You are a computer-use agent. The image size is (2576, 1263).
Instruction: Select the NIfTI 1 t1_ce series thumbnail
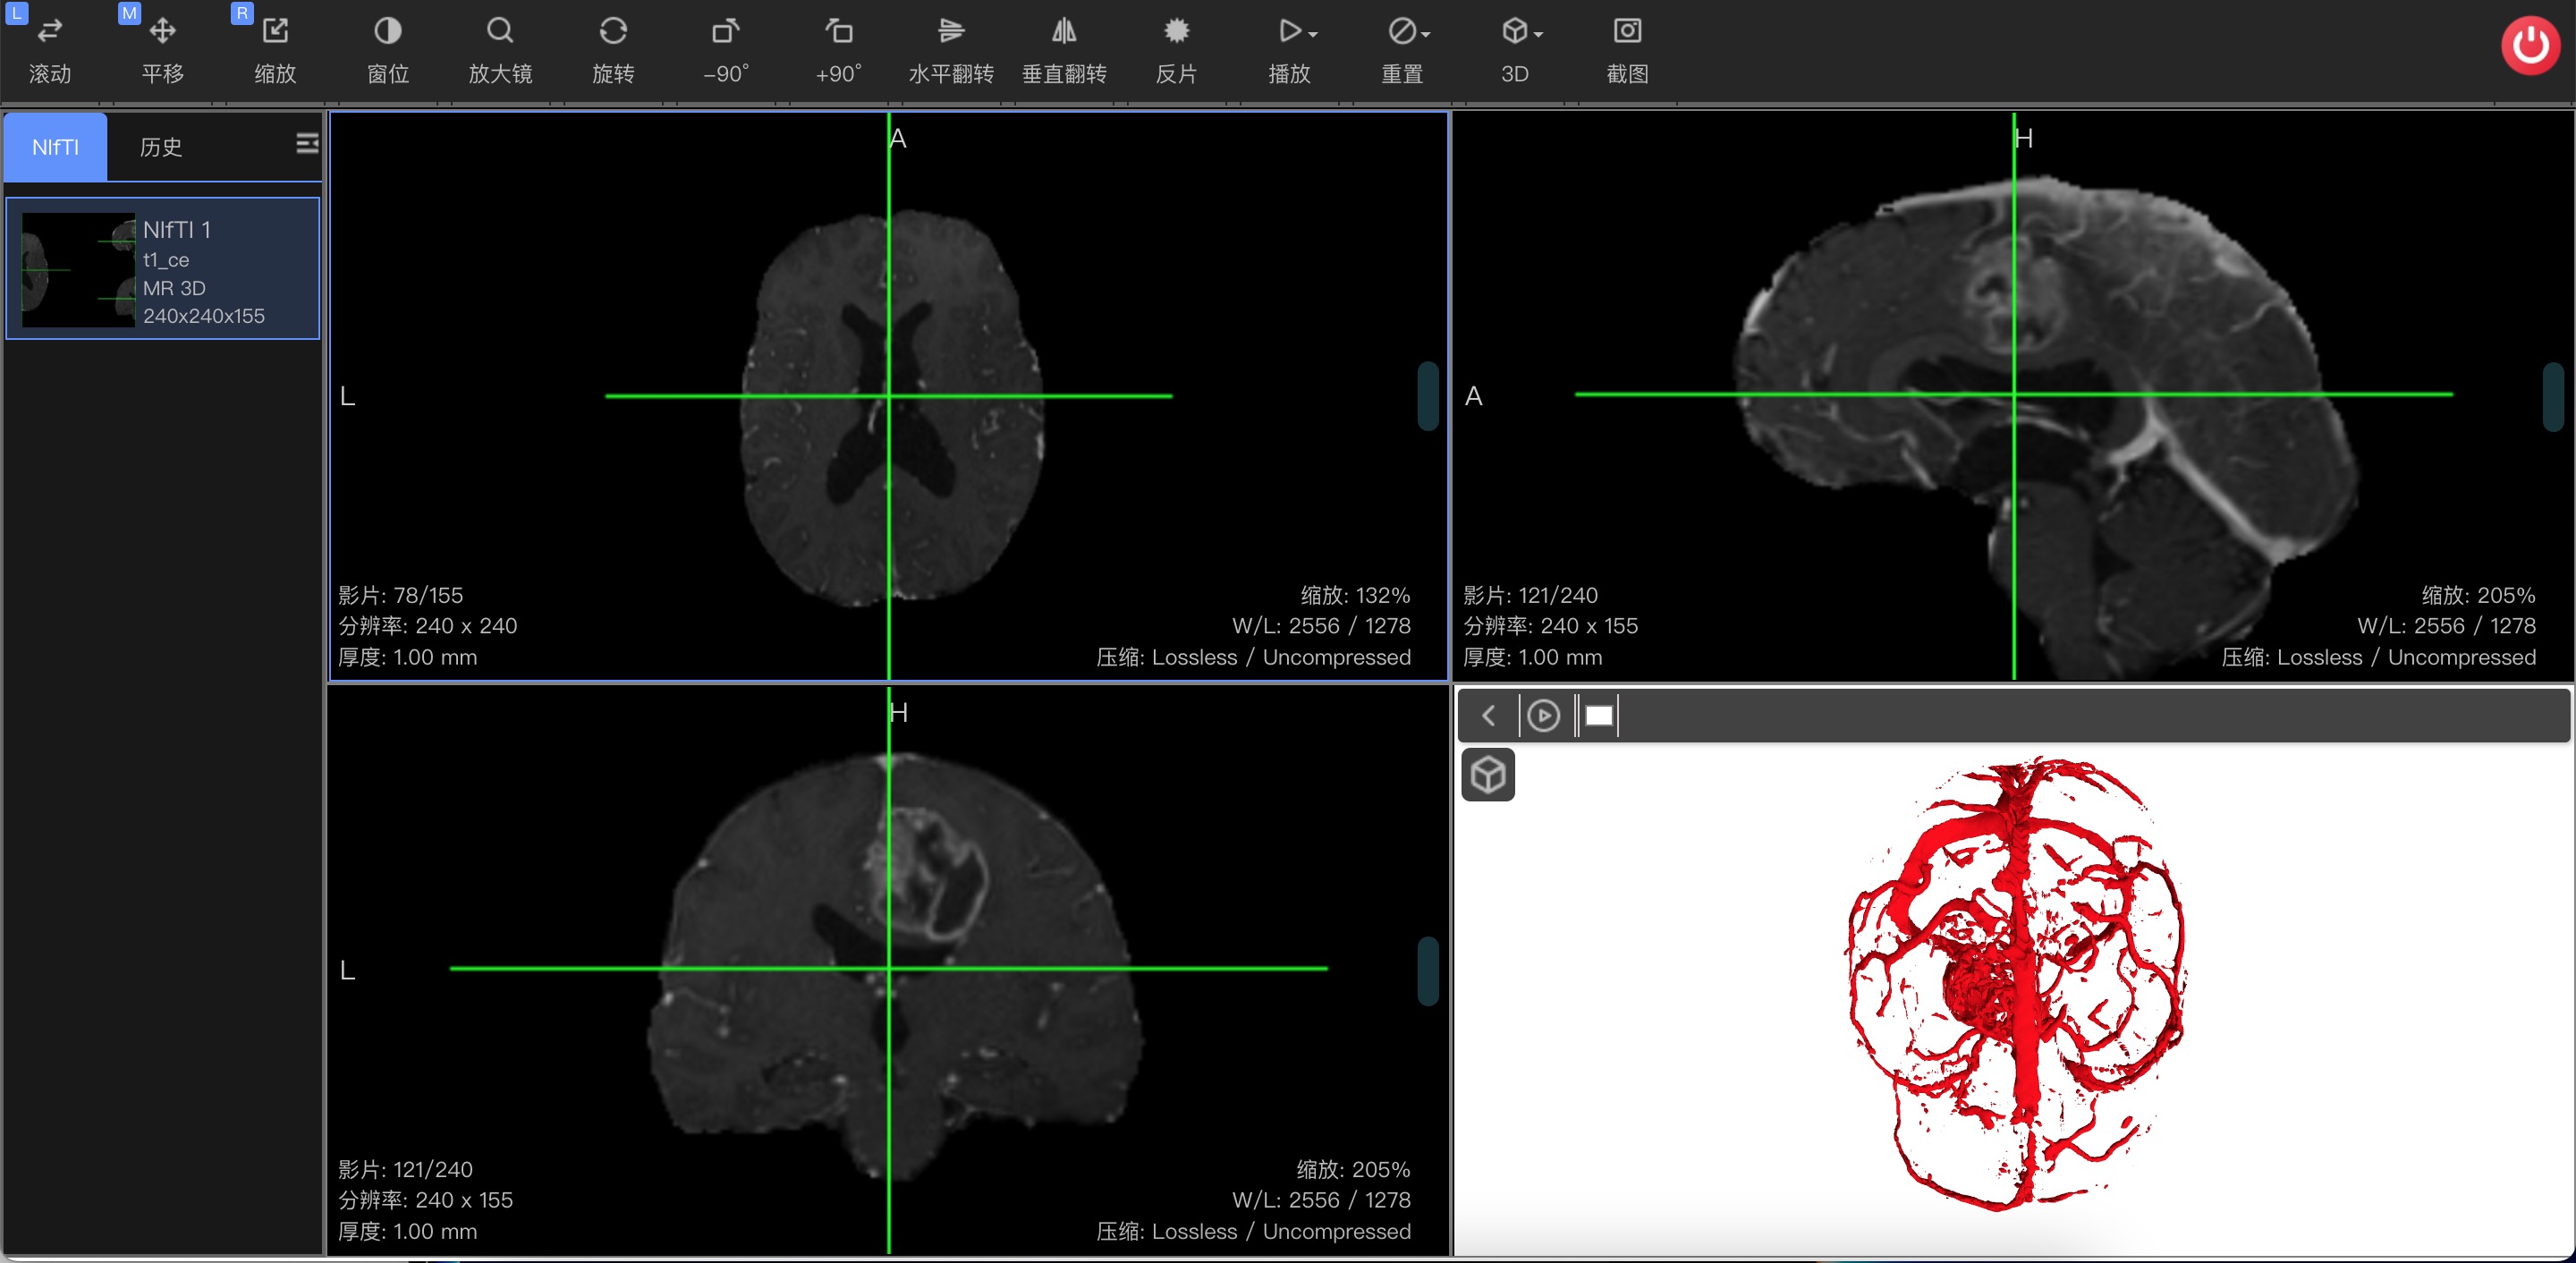pos(163,269)
